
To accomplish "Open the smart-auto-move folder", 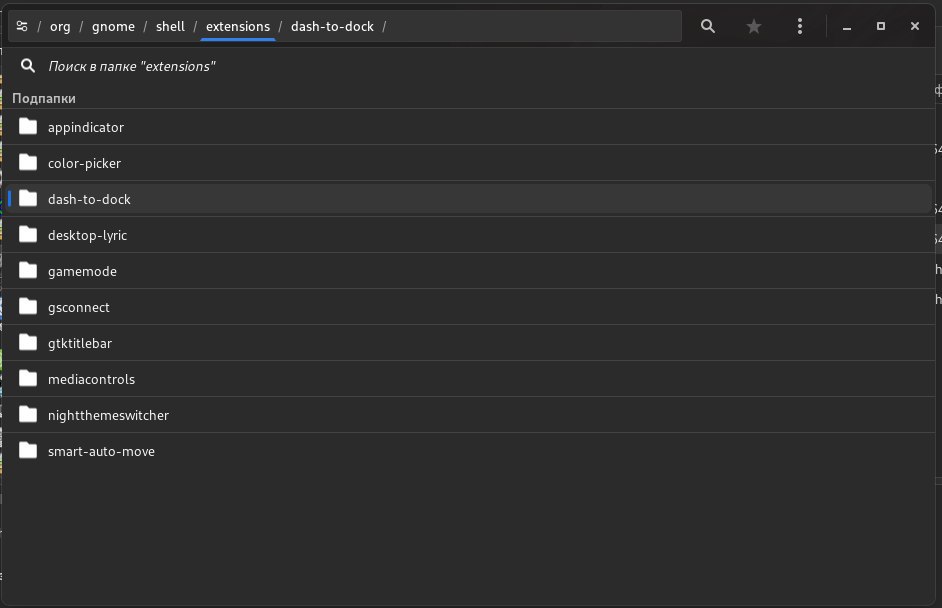I will [469, 451].
